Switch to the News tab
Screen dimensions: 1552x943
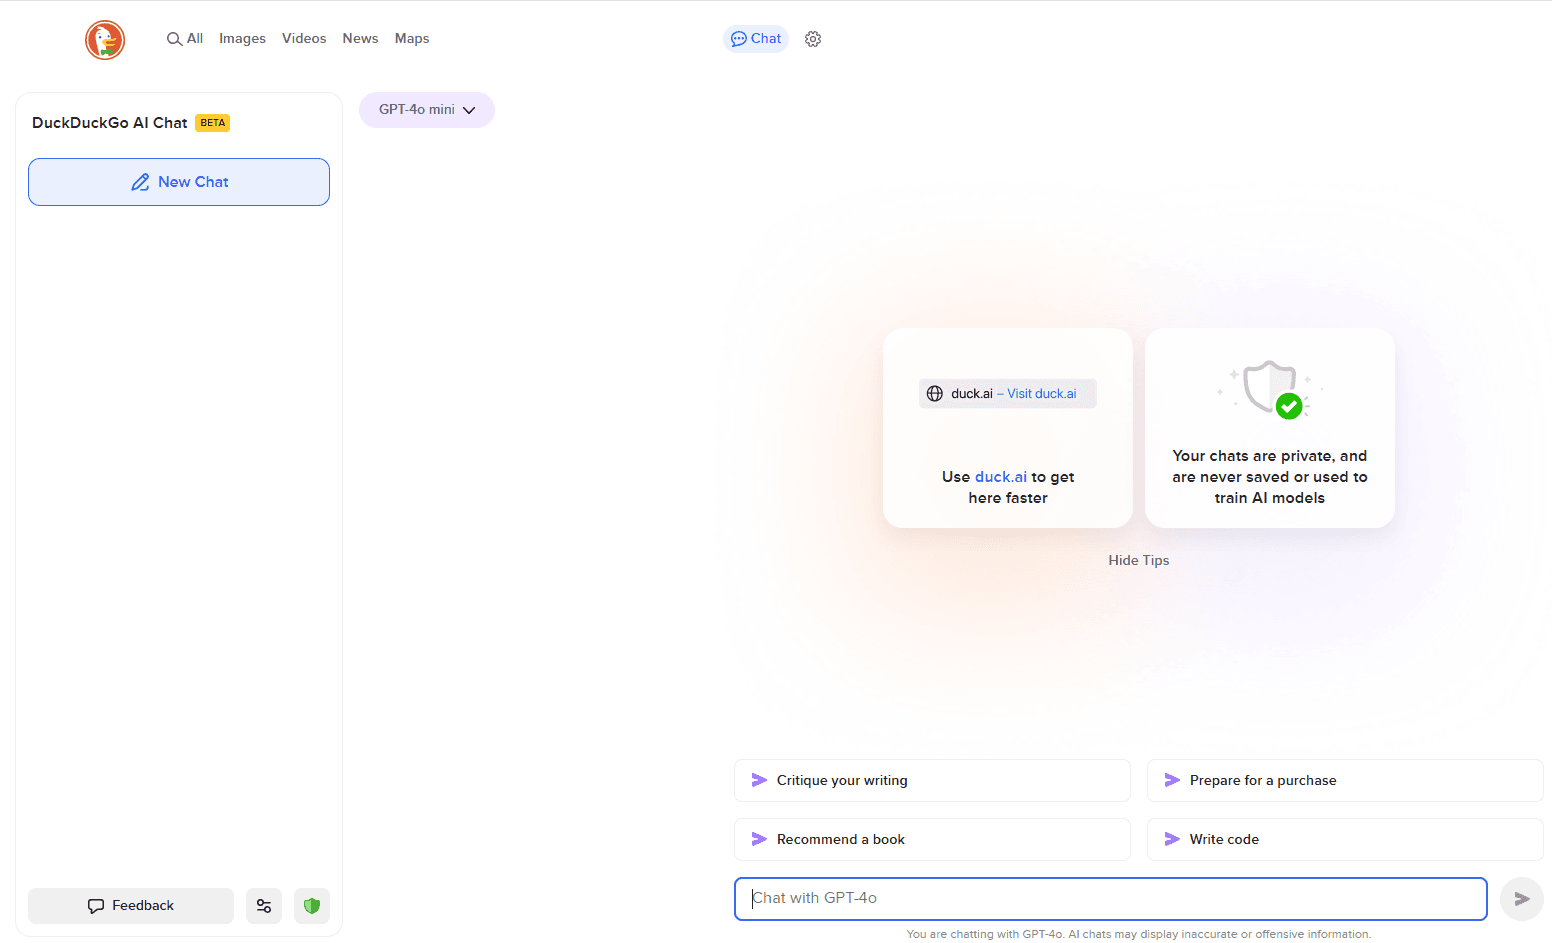coord(360,39)
